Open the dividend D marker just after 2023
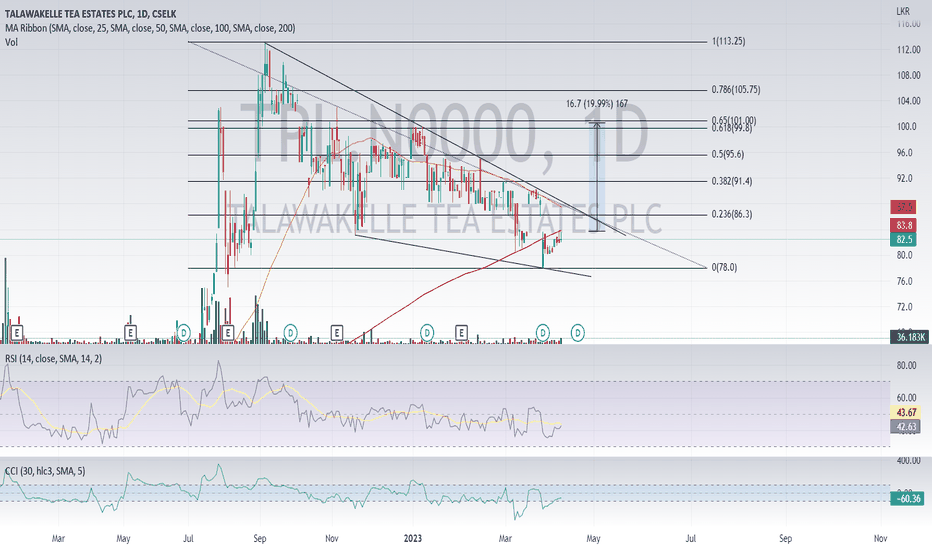Screen dimensions: 932x550 (x=427, y=333)
